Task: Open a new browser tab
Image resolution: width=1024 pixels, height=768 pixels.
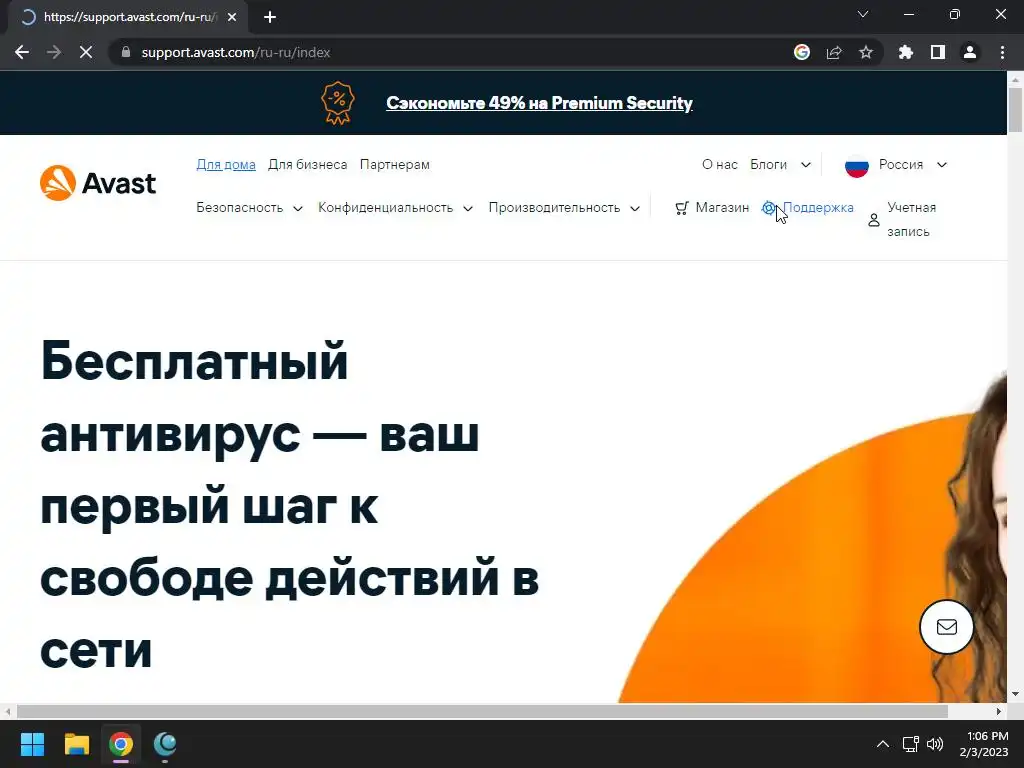Action: [x=270, y=17]
